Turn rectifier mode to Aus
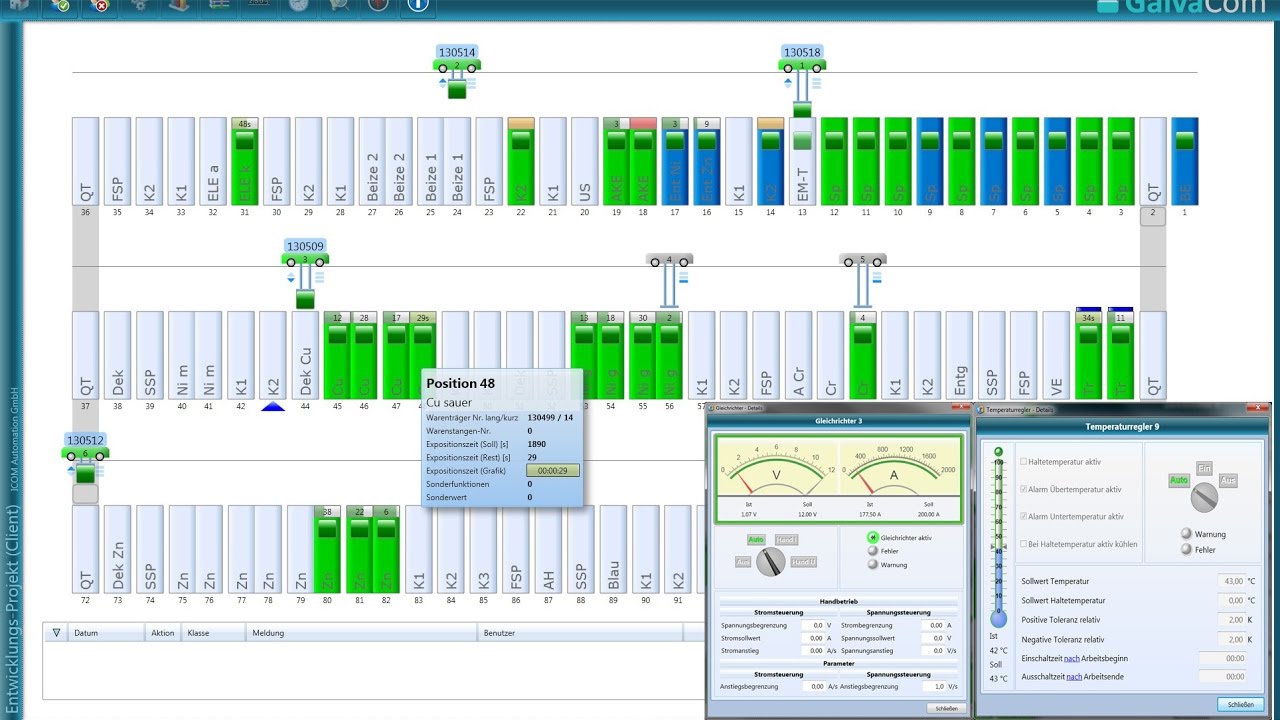1280x720 pixels. pos(744,563)
